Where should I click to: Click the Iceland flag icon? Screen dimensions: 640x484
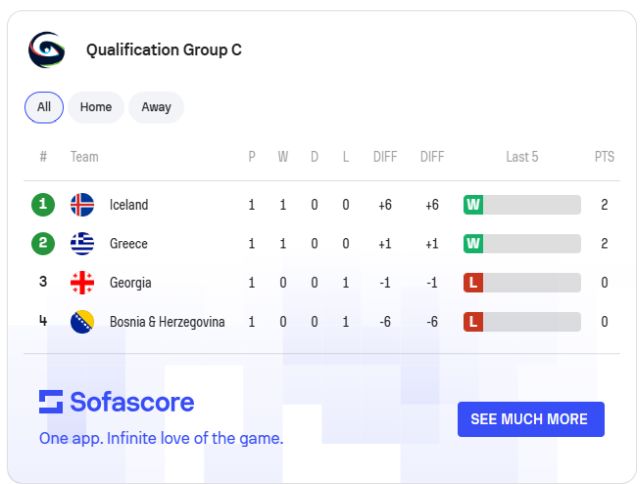(82, 205)
